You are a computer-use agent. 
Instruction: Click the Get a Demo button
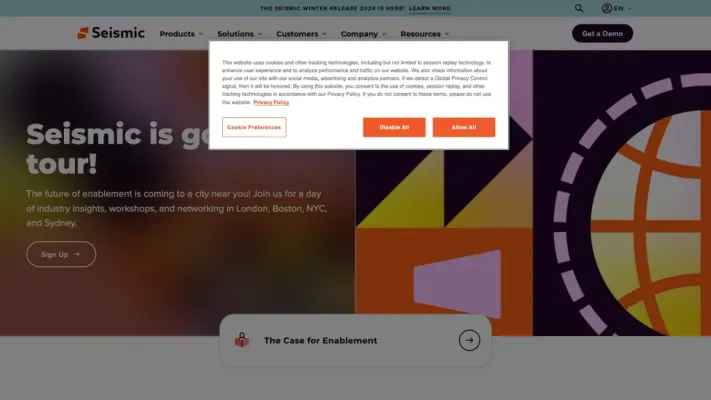click(602, 34)
